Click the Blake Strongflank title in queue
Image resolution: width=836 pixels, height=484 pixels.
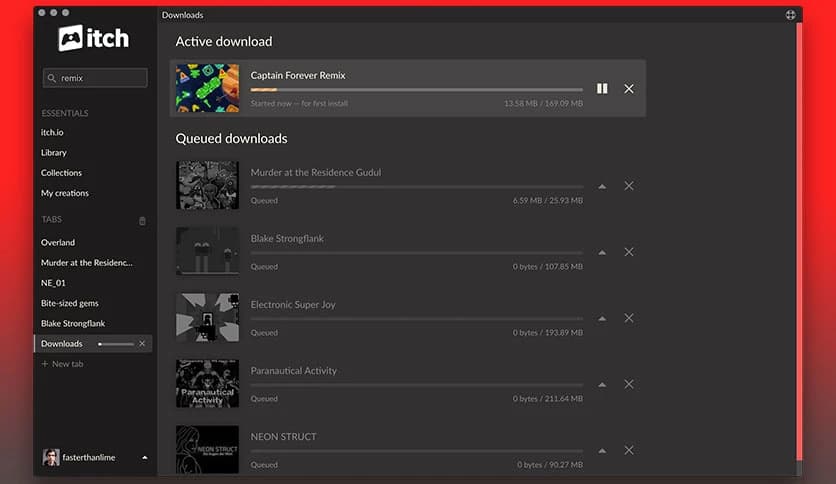pos(287,238)
